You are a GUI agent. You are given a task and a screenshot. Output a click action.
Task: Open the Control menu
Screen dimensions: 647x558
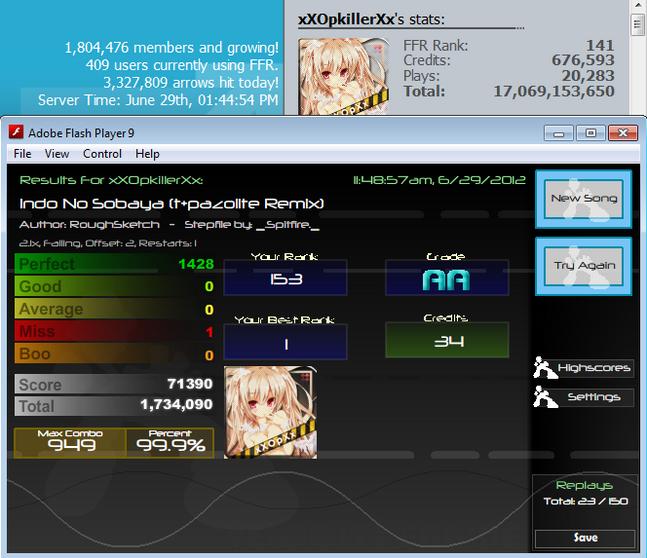(x=102, y=154)
